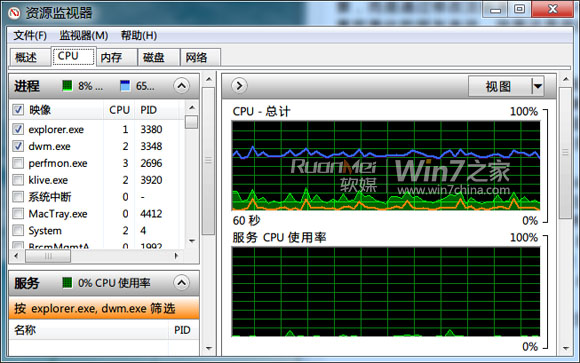
Task: Select the klive.exe process row
Action: click(97, 180)
